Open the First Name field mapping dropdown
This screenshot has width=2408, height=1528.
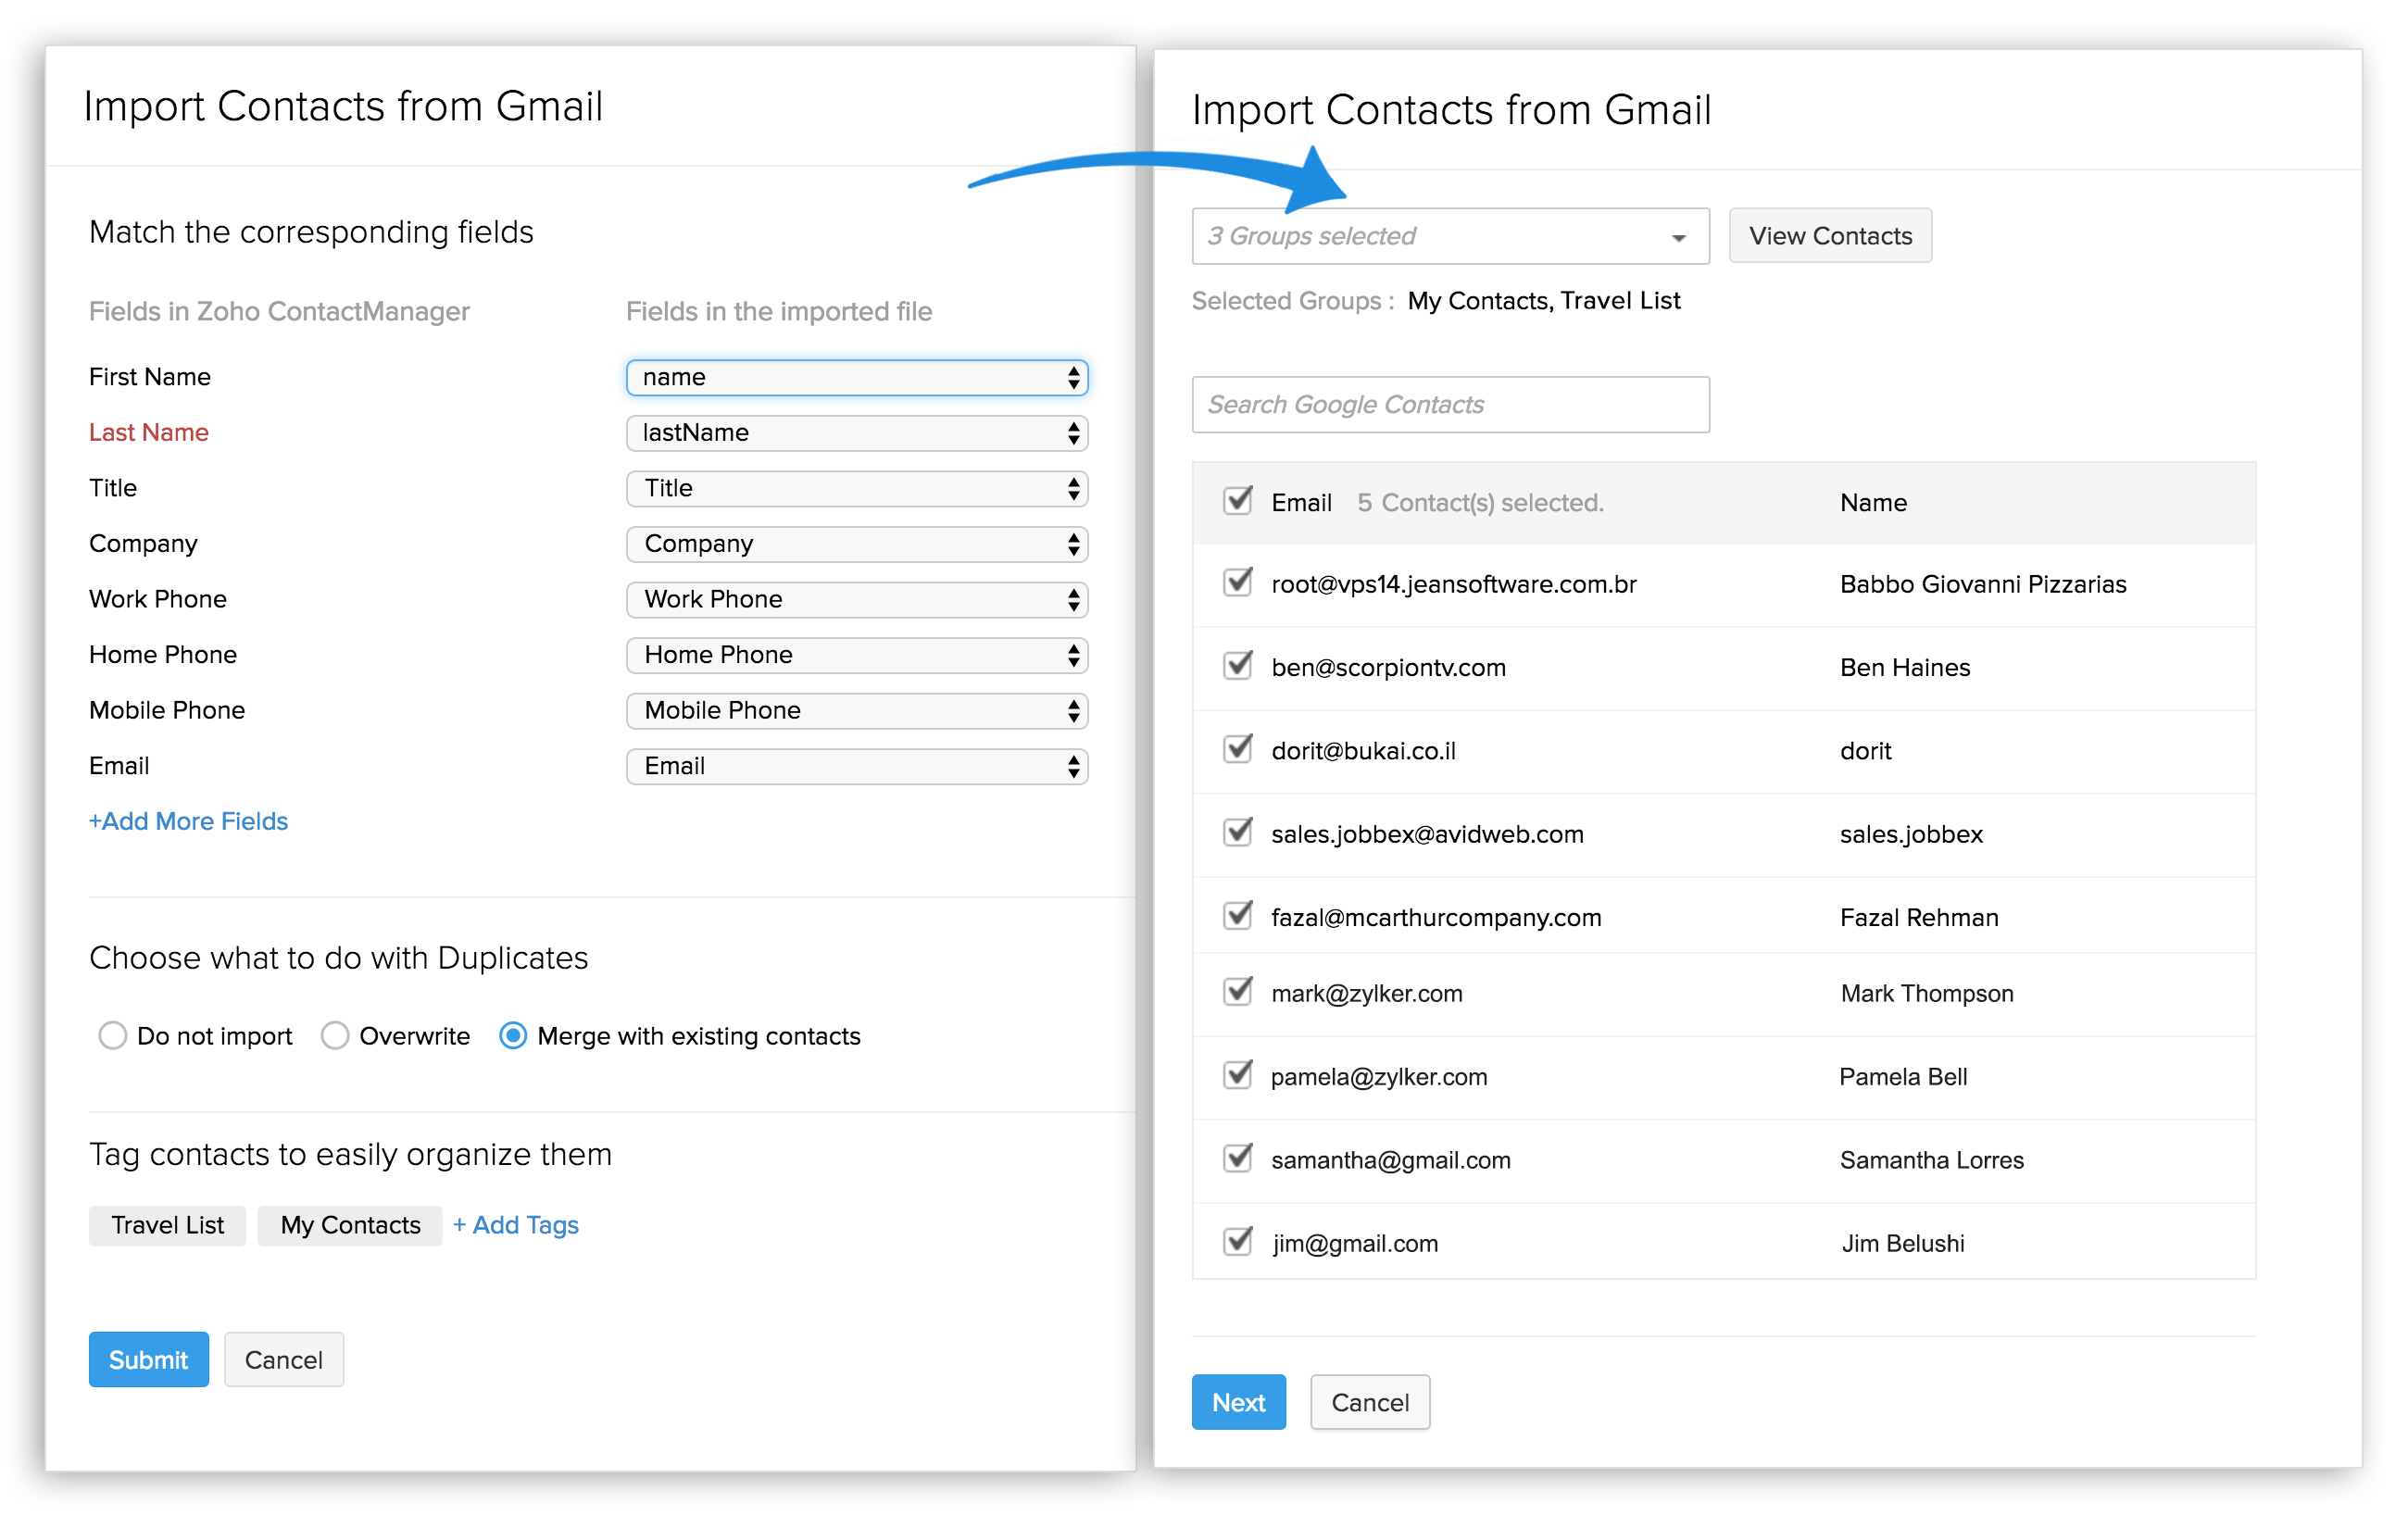pyautogui.click(x=856, y=377)
